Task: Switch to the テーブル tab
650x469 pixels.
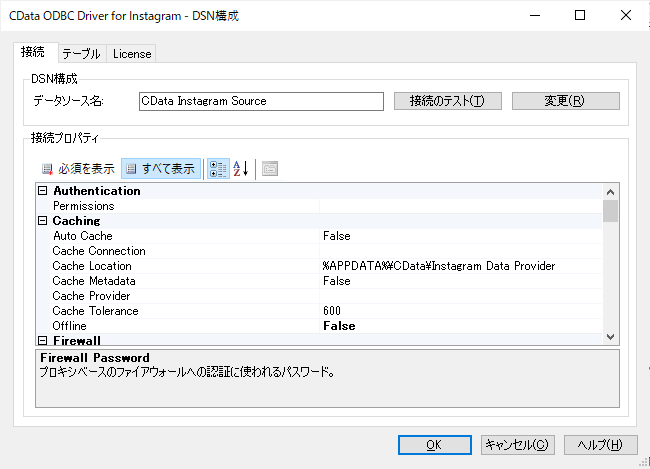Action: [81, 54]
